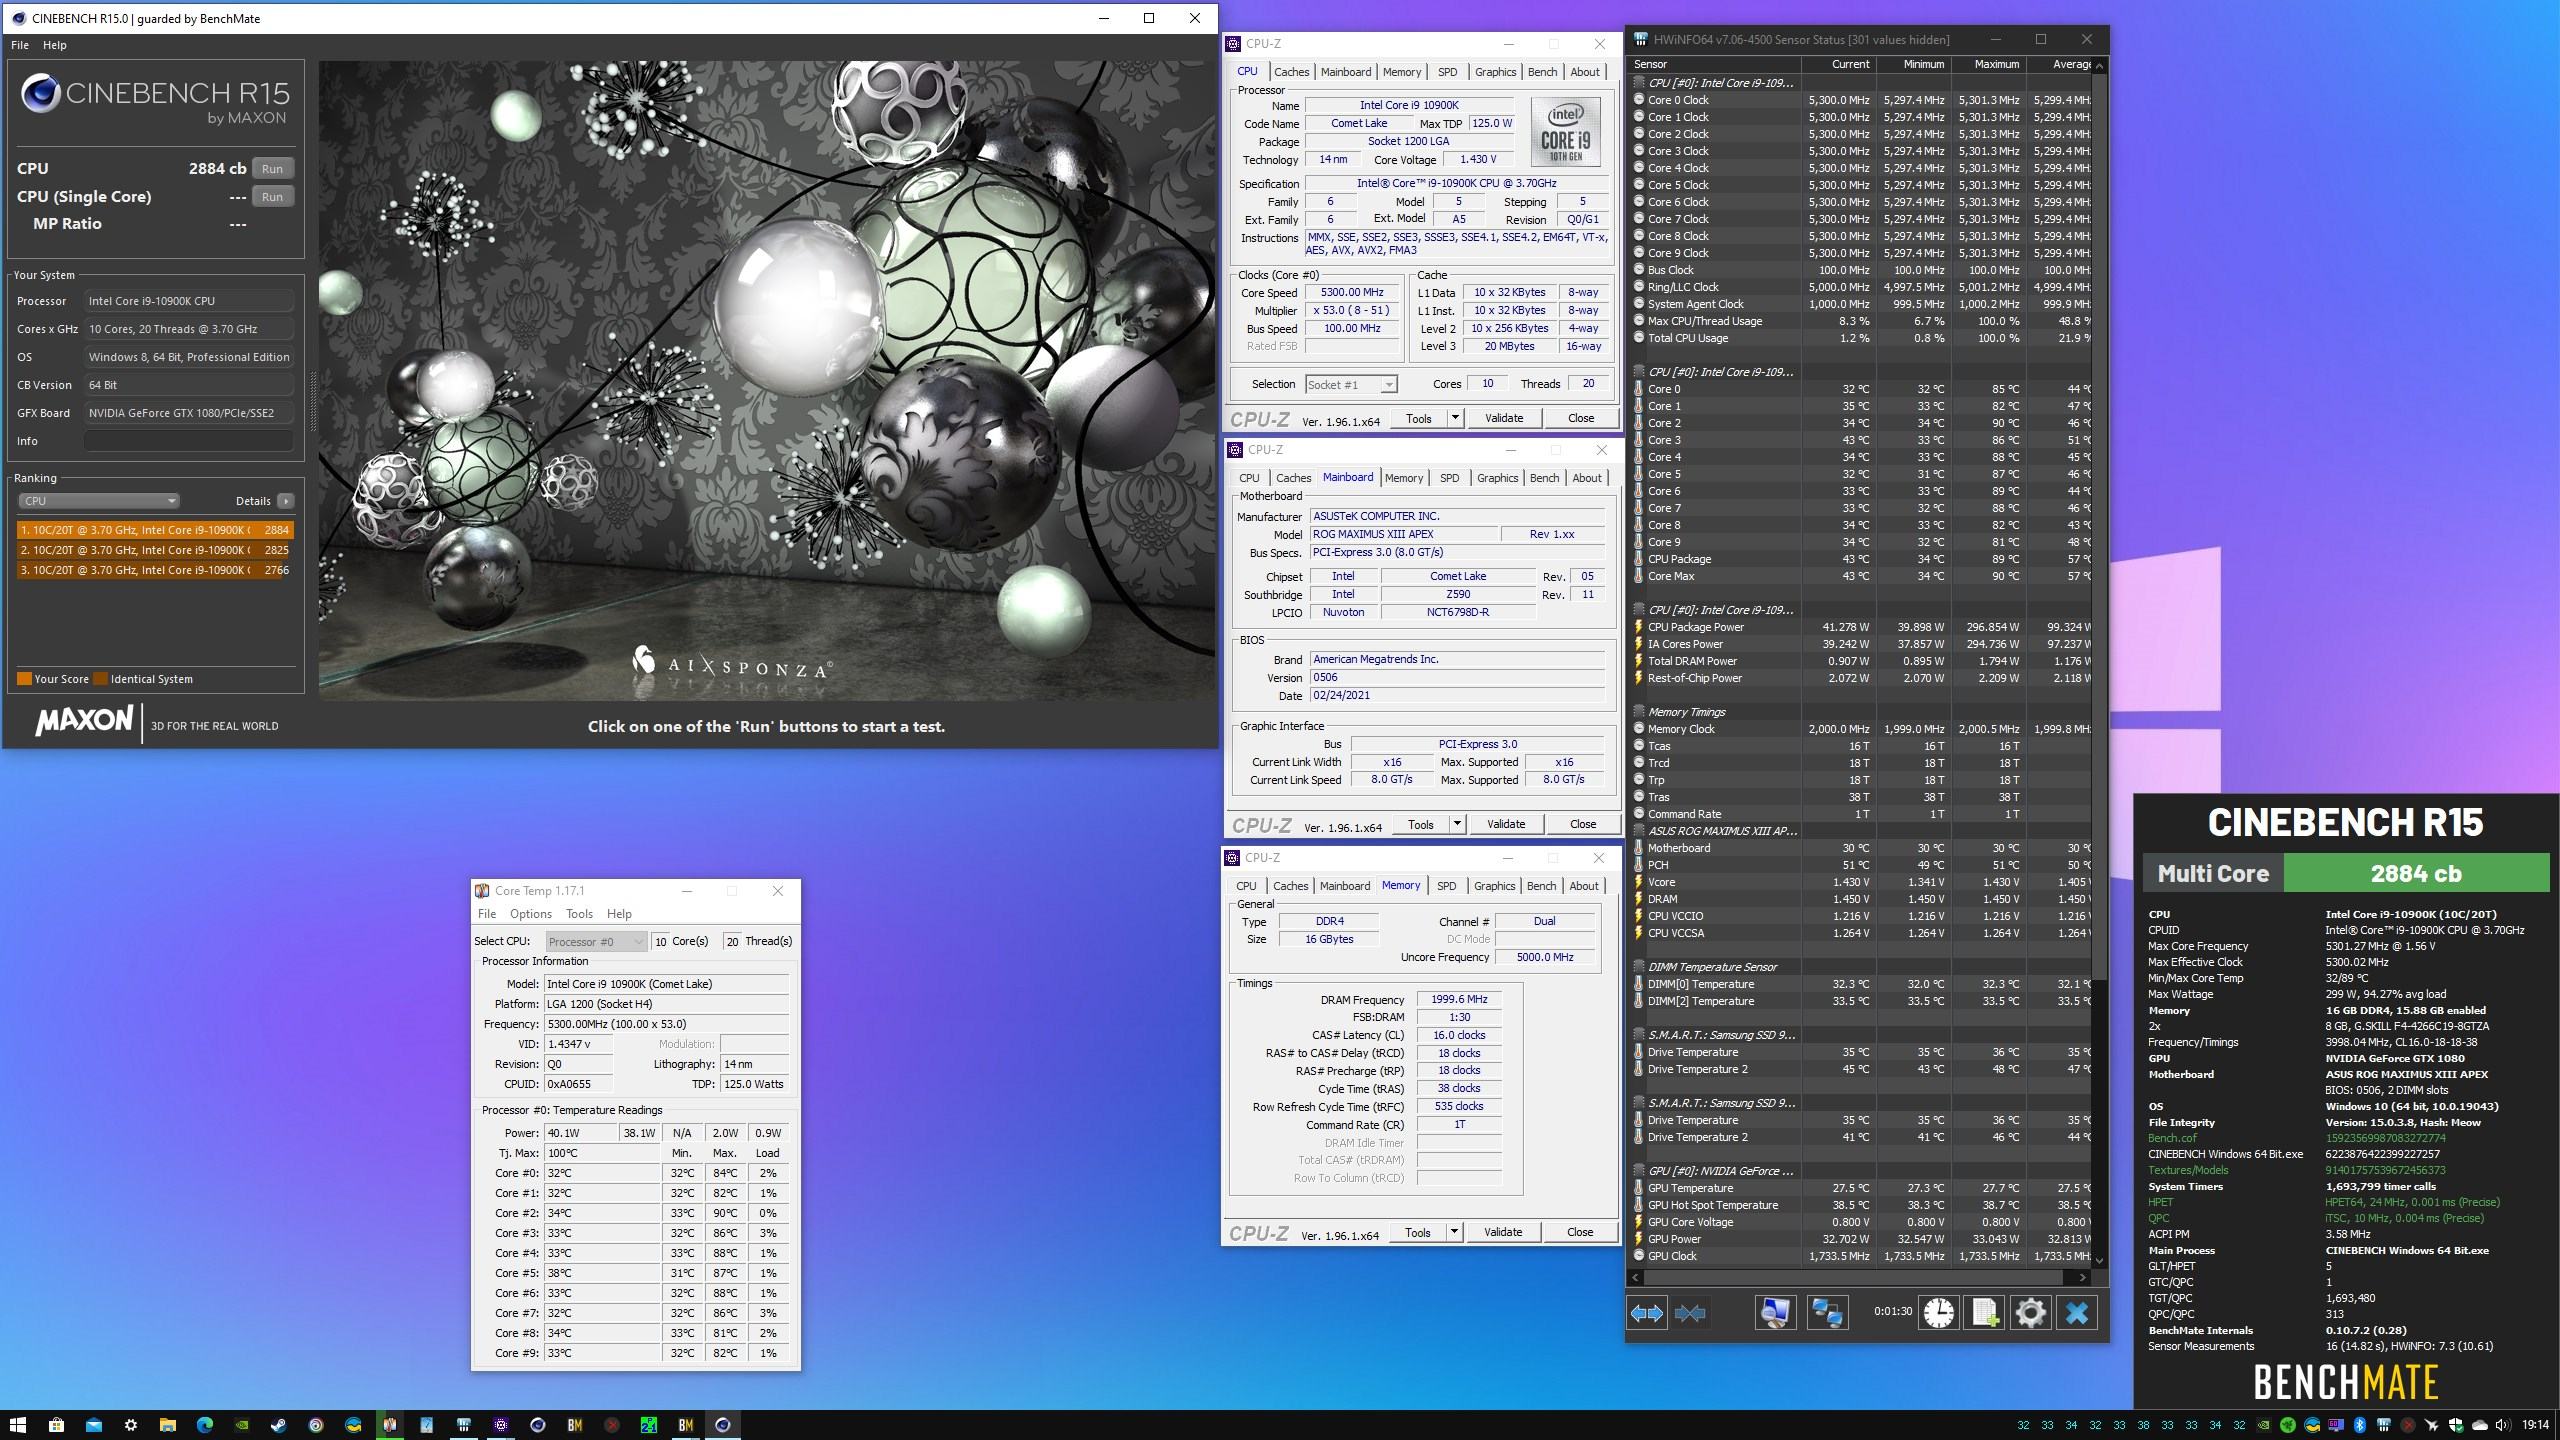
Task: Open the Help menu in Cinebench
Action: [55, 45]
